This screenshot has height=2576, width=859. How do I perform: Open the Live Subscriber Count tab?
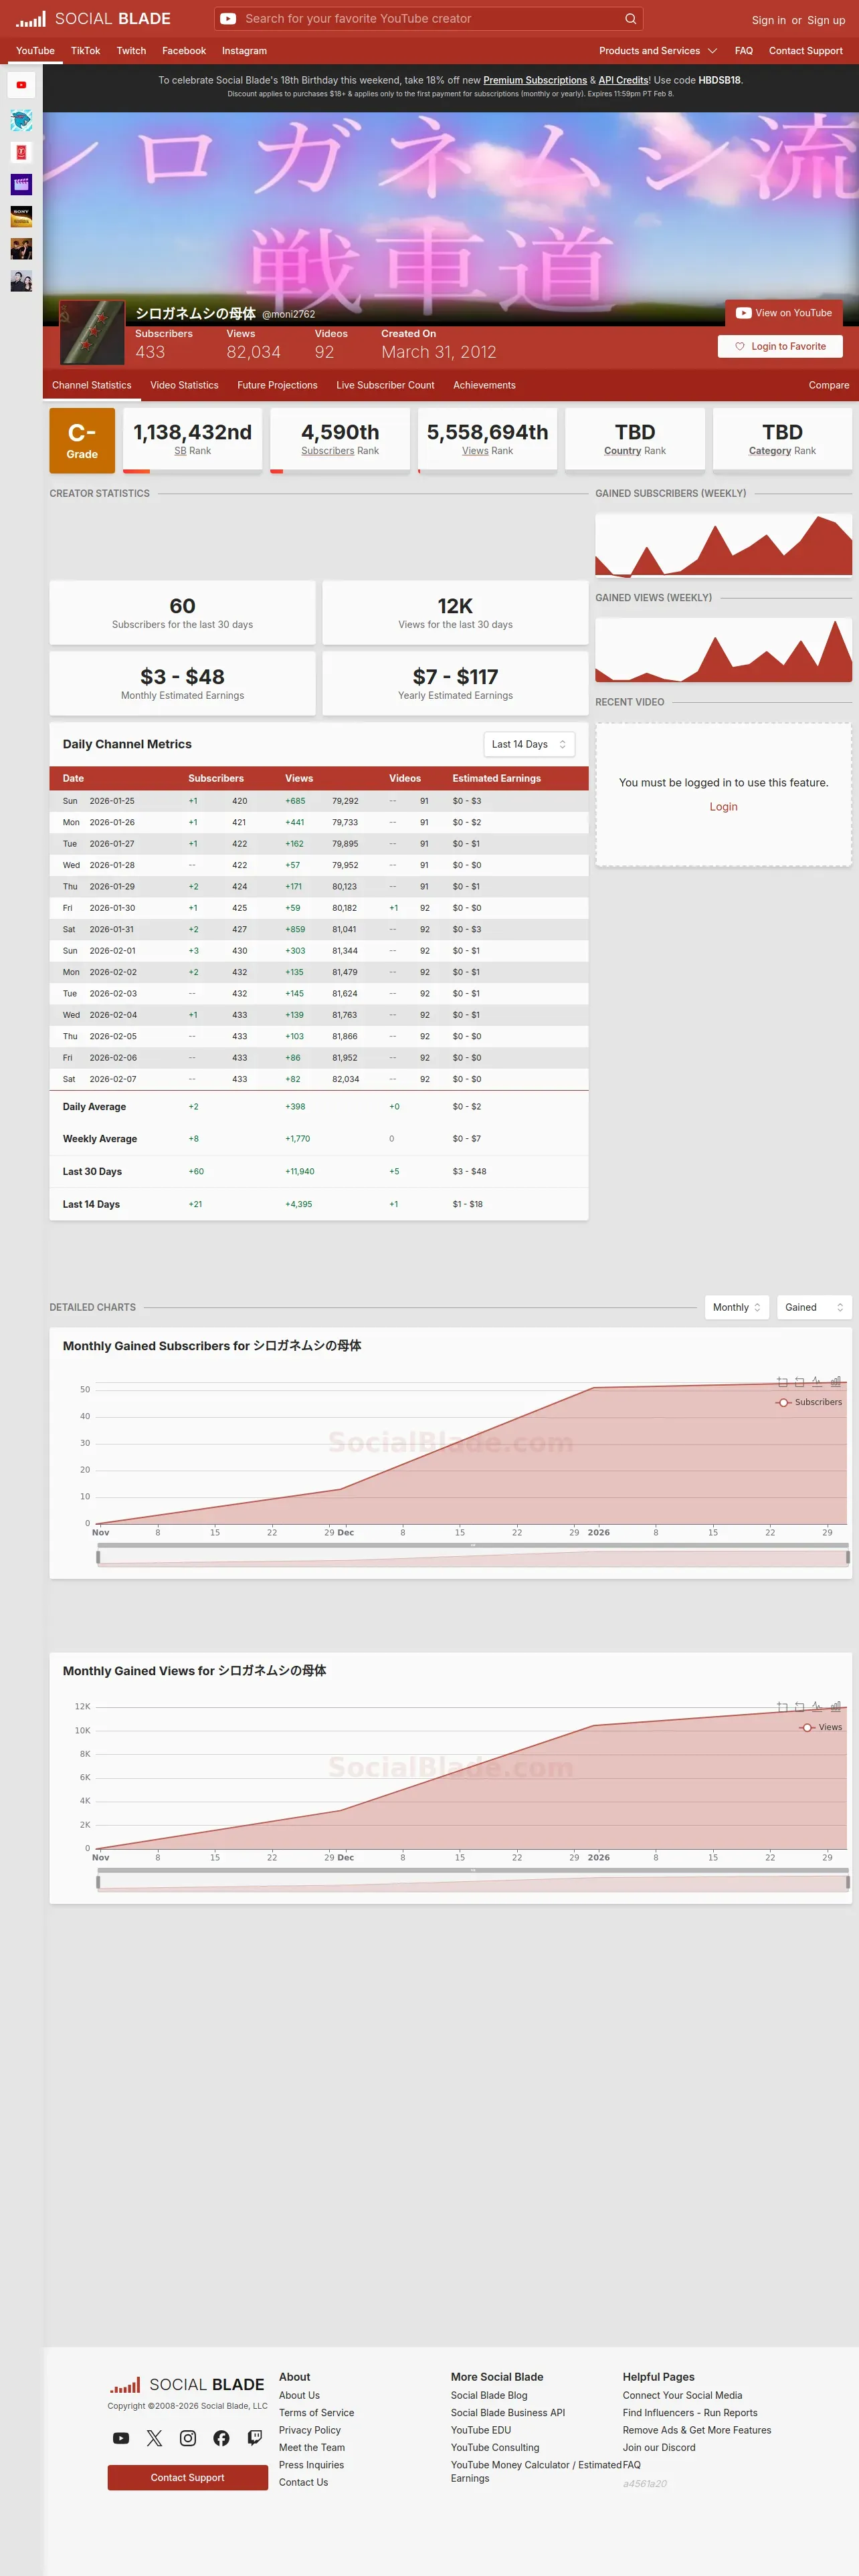[x=385, y=385]
